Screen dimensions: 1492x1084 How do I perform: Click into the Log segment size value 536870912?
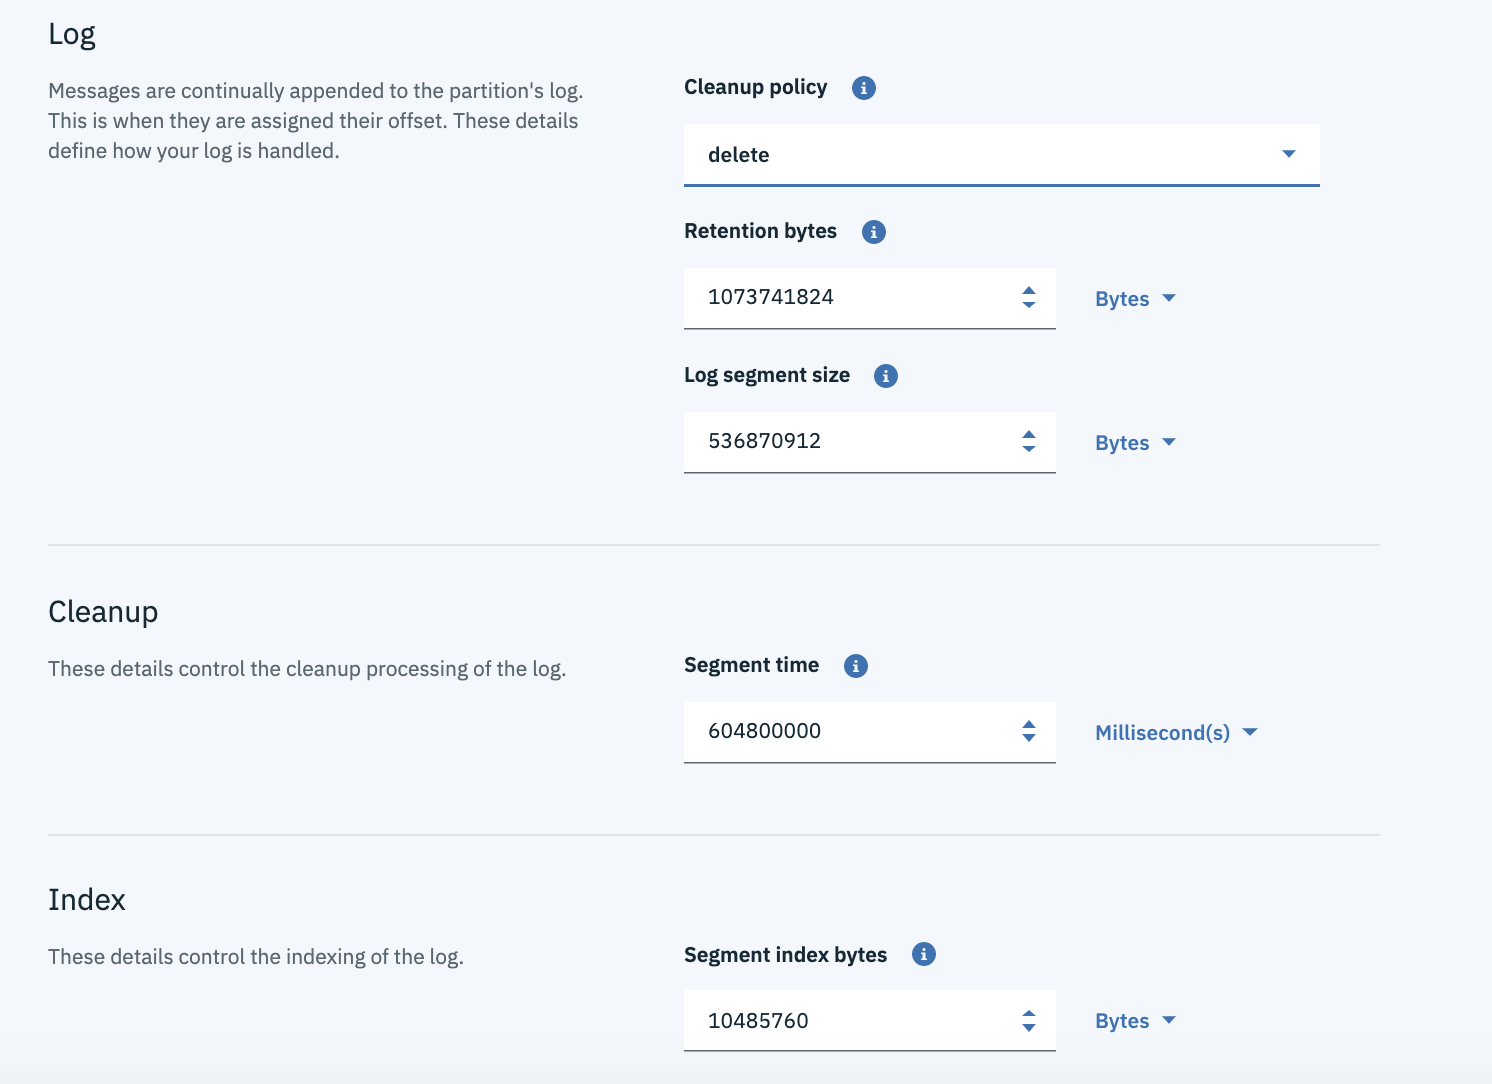(x=850, y=441)
